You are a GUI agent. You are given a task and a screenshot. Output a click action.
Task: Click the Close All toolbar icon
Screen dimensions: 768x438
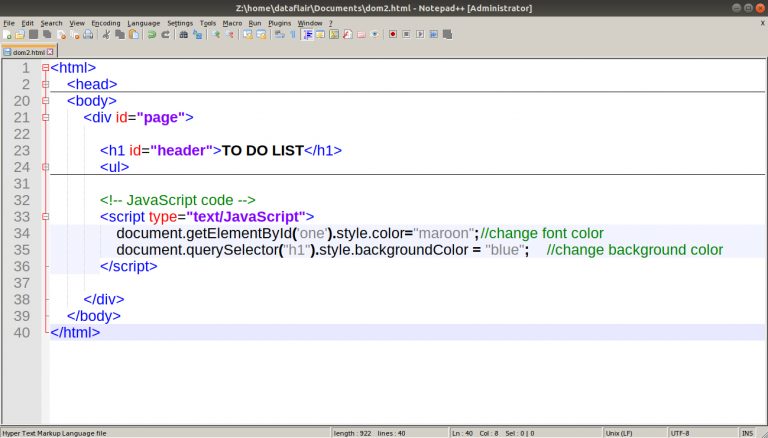pyautogui.click(x=75, y=34)
